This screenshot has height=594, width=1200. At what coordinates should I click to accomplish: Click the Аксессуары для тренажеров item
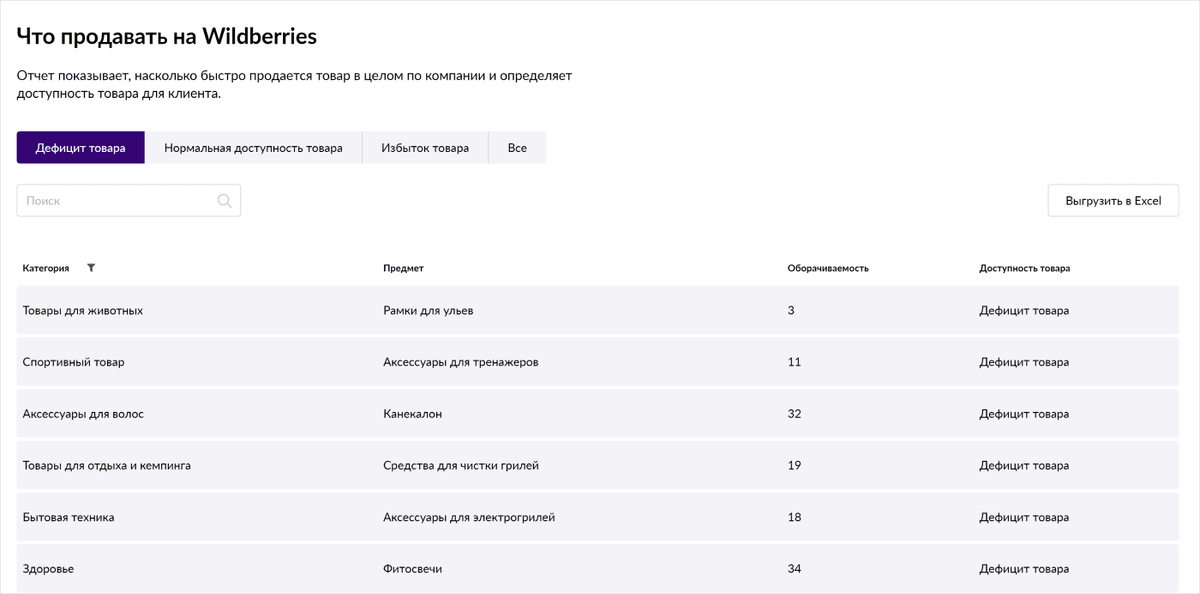click(x=461, y=362)
